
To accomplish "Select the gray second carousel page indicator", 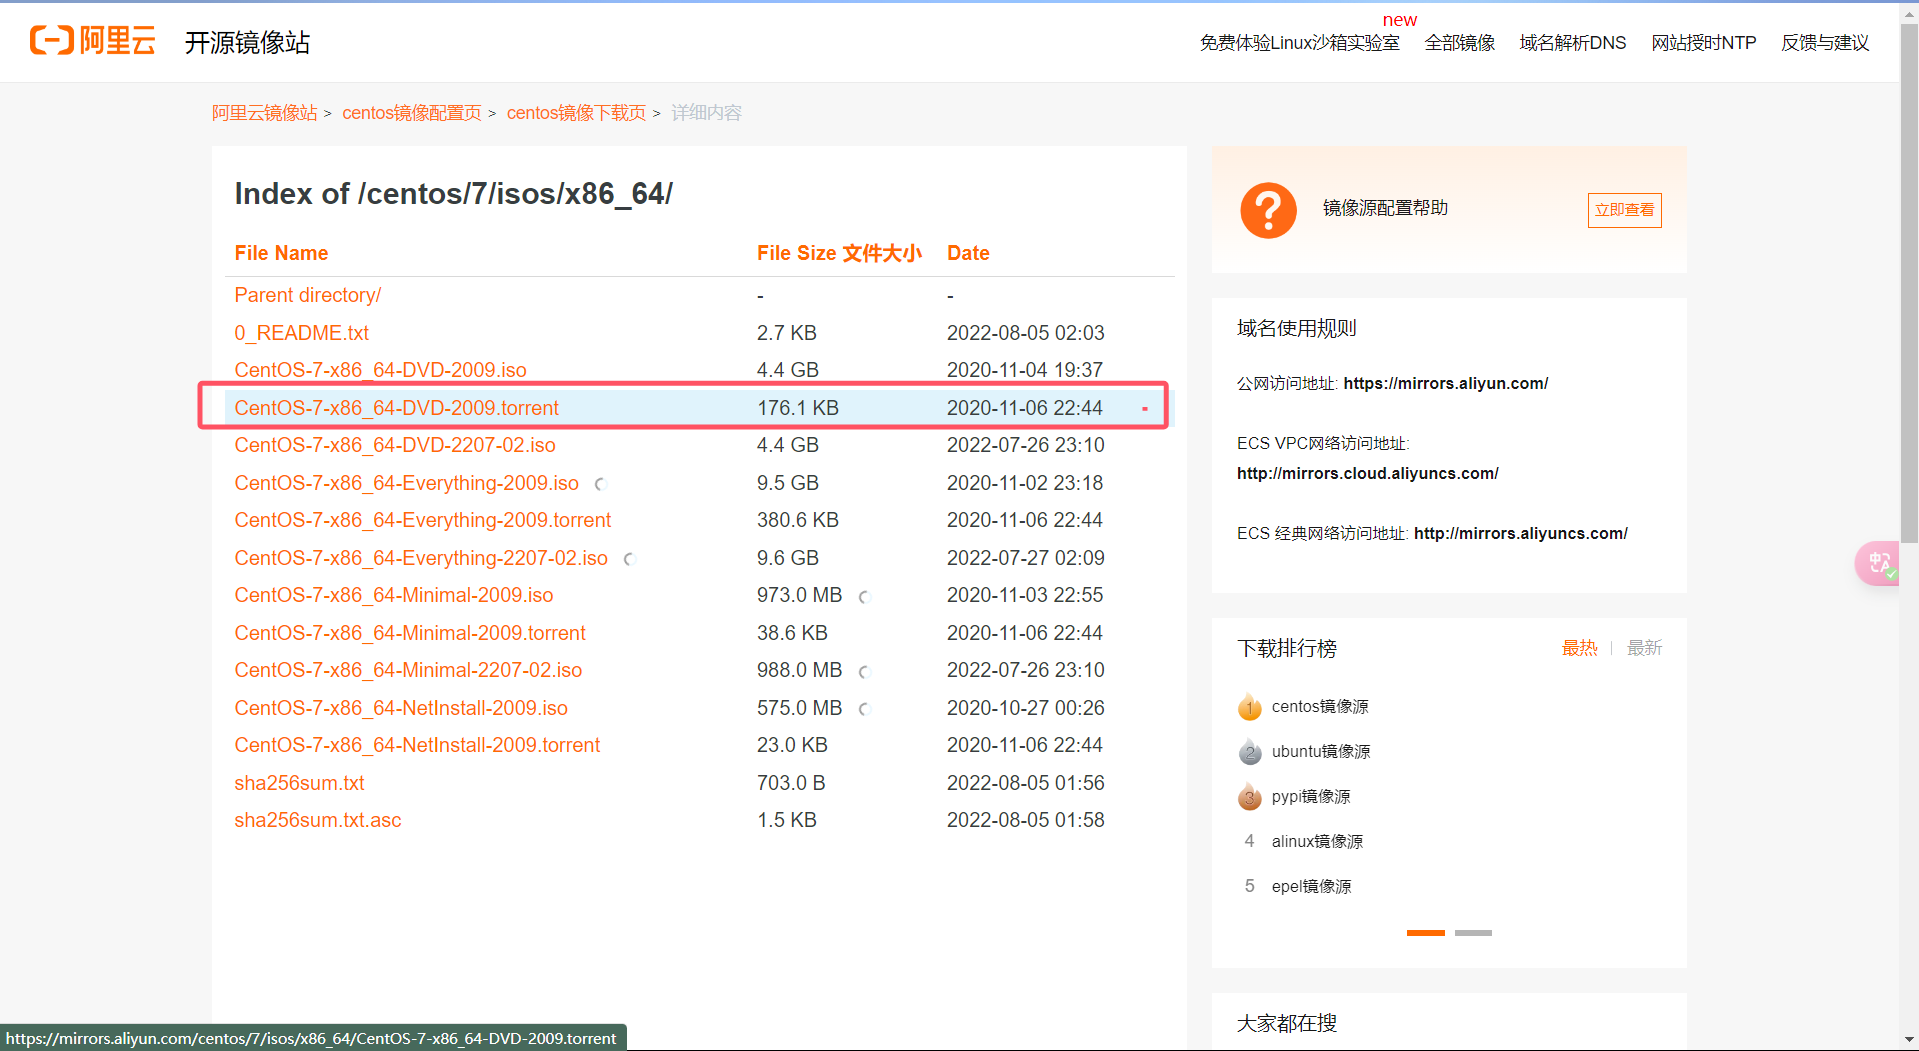I will click(1473, 933).
